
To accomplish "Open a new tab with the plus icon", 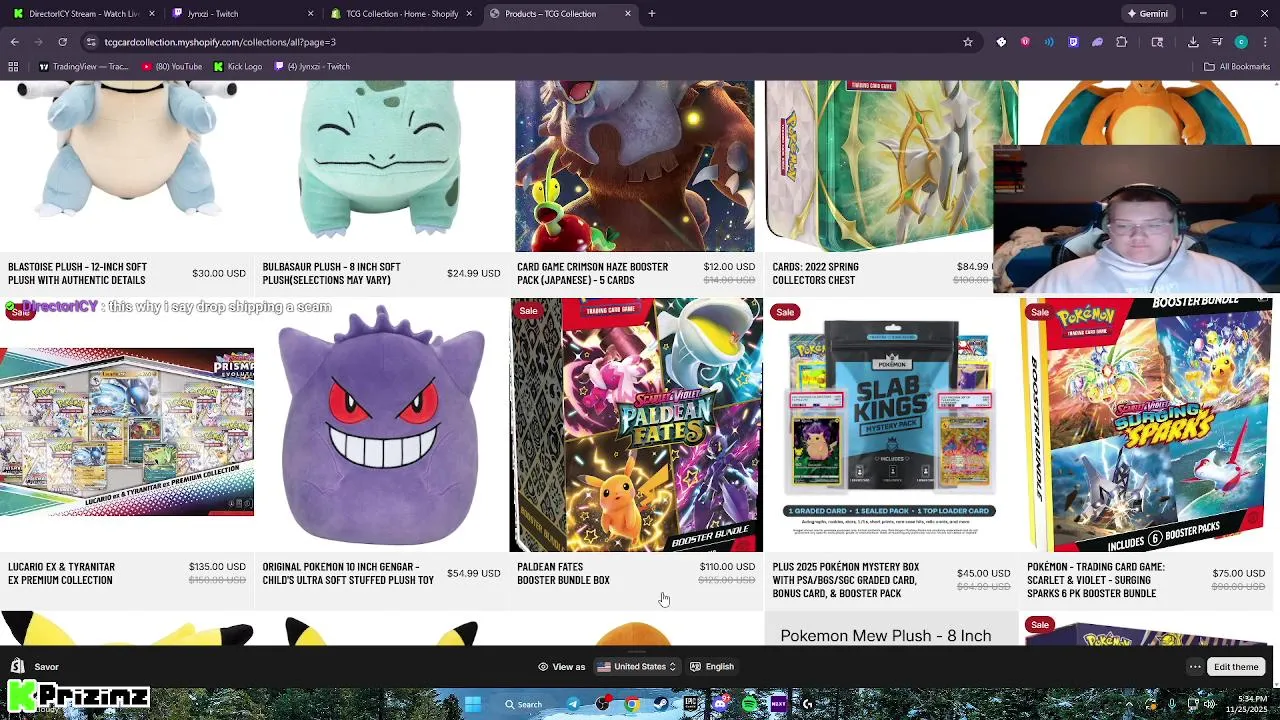I will tap(651, 14).
